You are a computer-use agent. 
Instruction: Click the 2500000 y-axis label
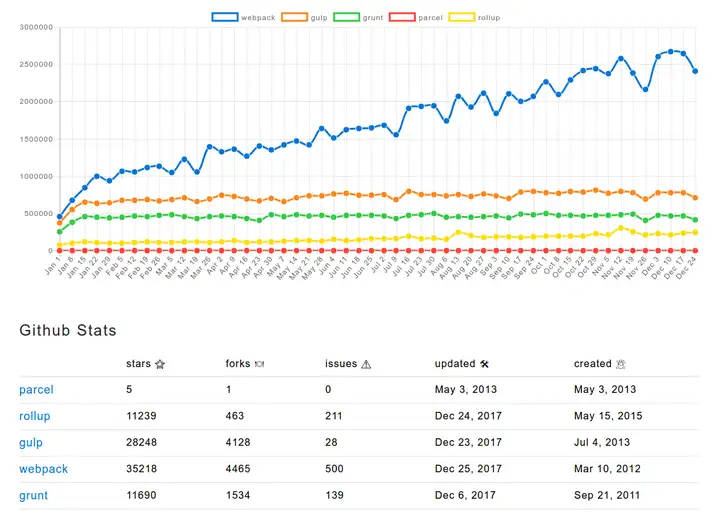[x=36, y=64]
